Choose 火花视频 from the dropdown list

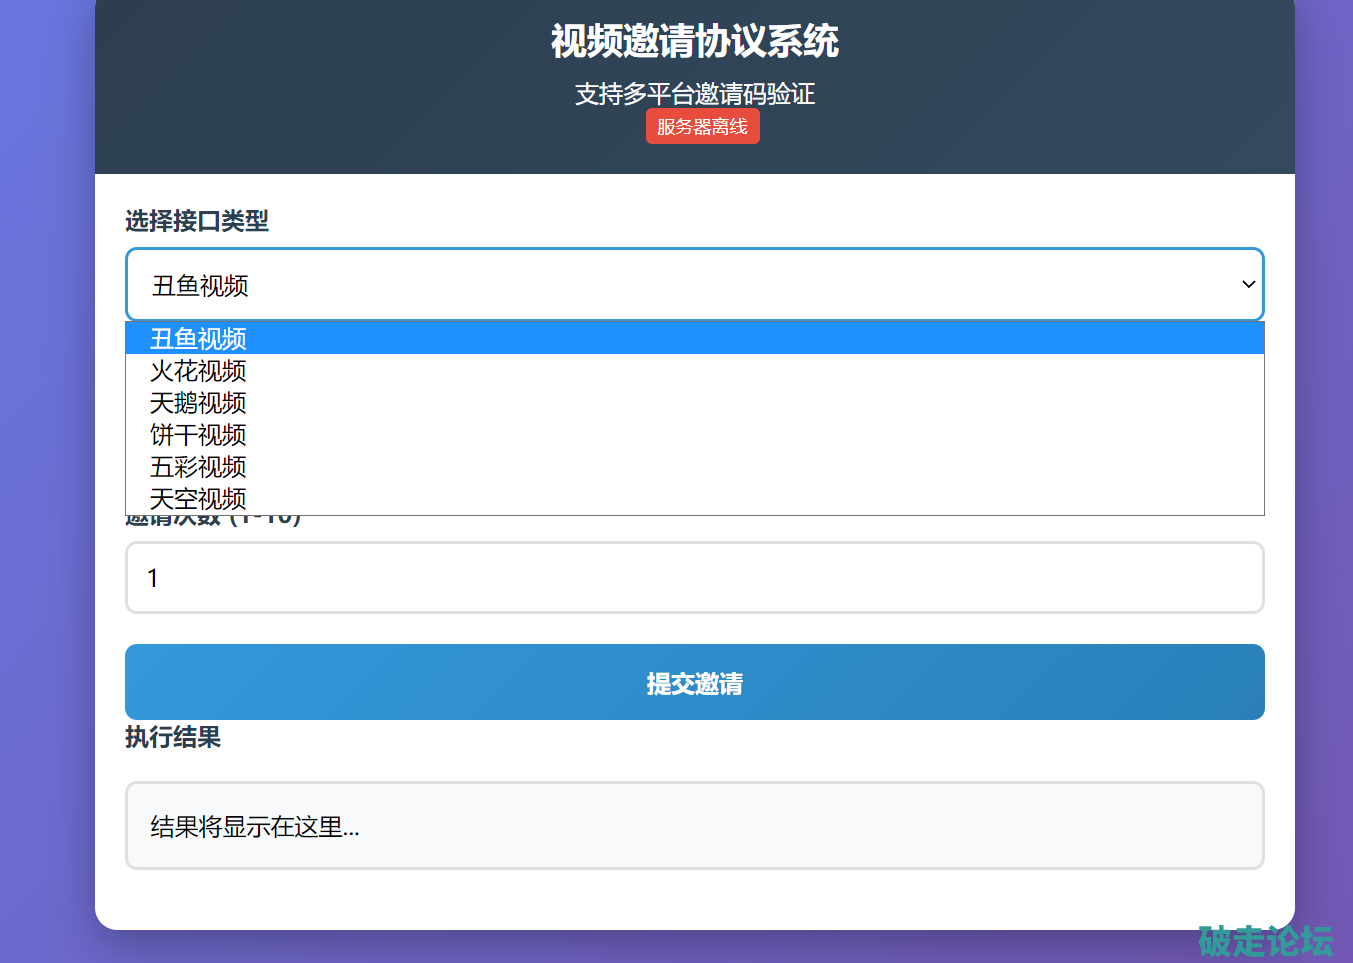(198, 371)
